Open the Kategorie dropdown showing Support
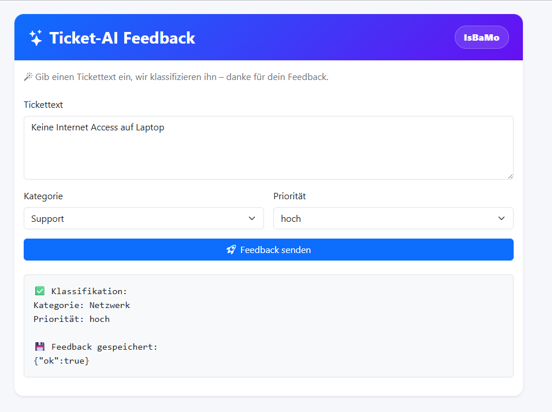The height and width of the screenshot is (412, 552). click(144, 218)
